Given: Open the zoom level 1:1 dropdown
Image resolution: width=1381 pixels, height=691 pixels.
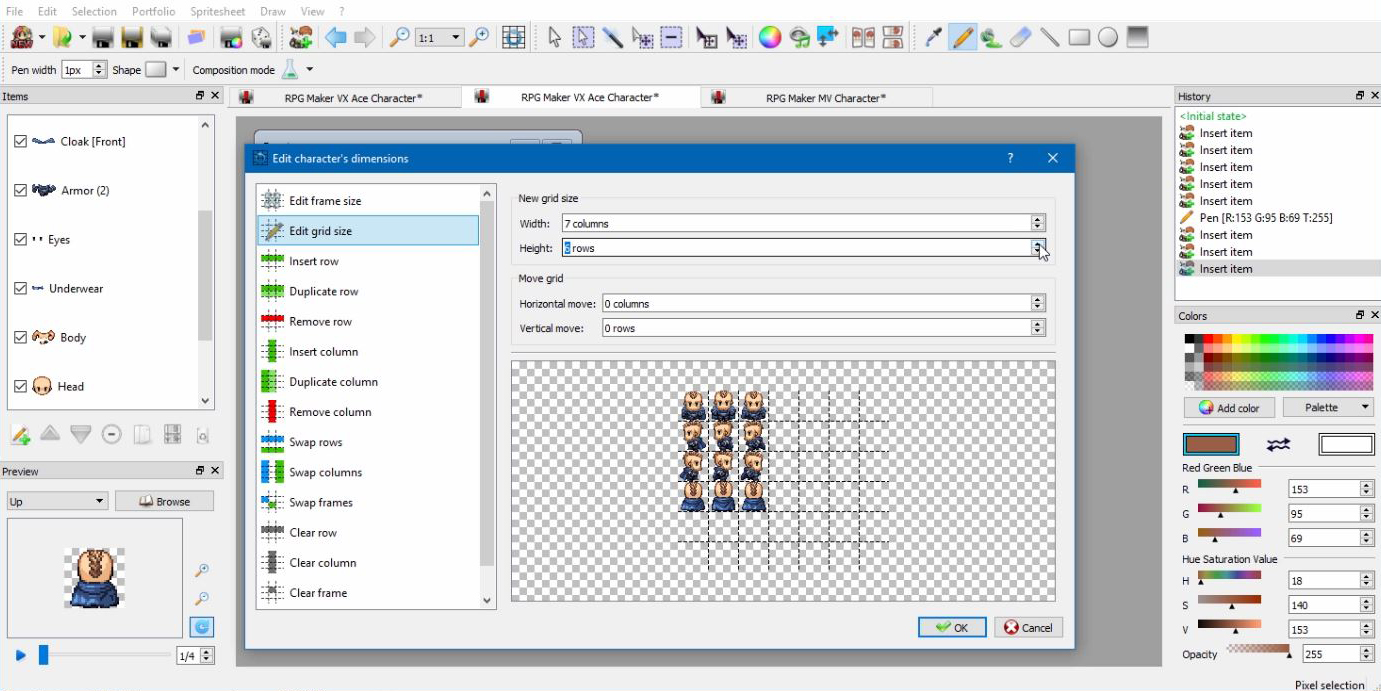Looking at the screenshot, I should (x=440, y=37).
